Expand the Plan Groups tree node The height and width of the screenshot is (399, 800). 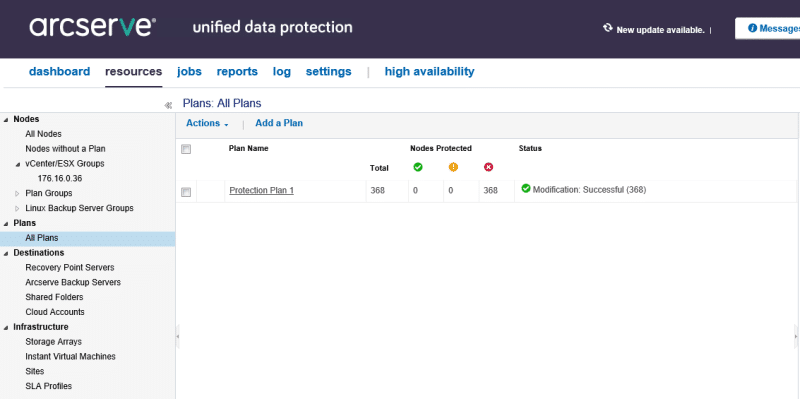point(17,193)
